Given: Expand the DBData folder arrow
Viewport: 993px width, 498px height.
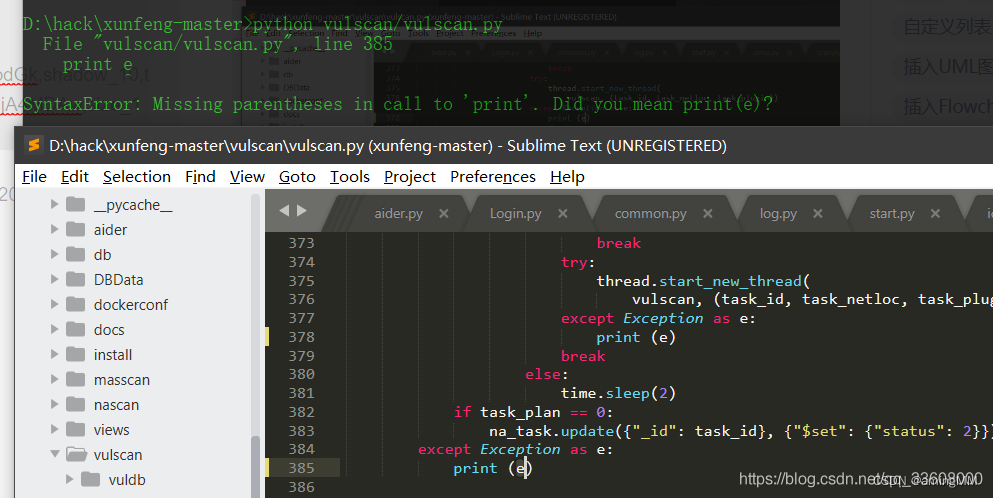Looking at the screenshot, I should point(54,279).
